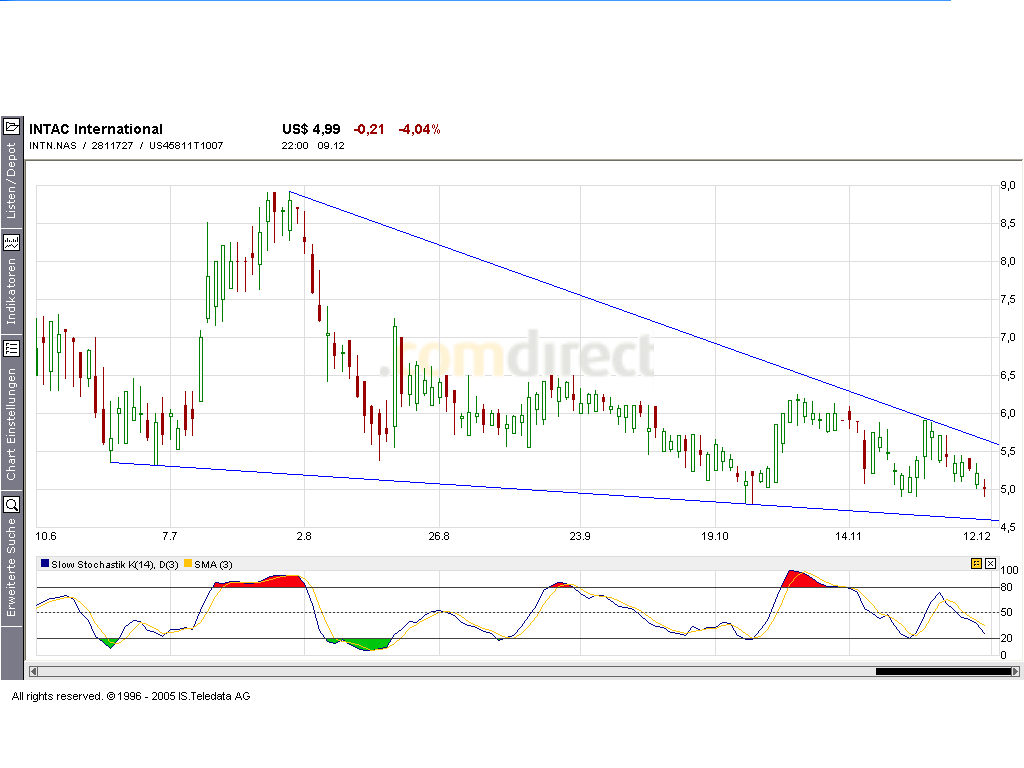
Task: Click the yellow SMA (3) color swatch
Action: pyautogui.click(x=188, y=564)
